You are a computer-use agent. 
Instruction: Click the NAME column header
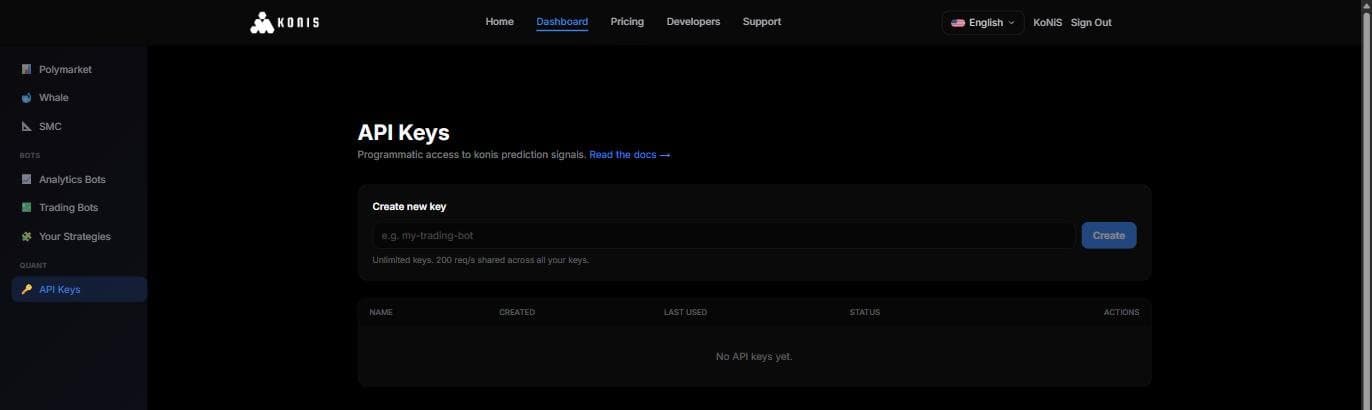pyautogui.click(x=381, y=312)
